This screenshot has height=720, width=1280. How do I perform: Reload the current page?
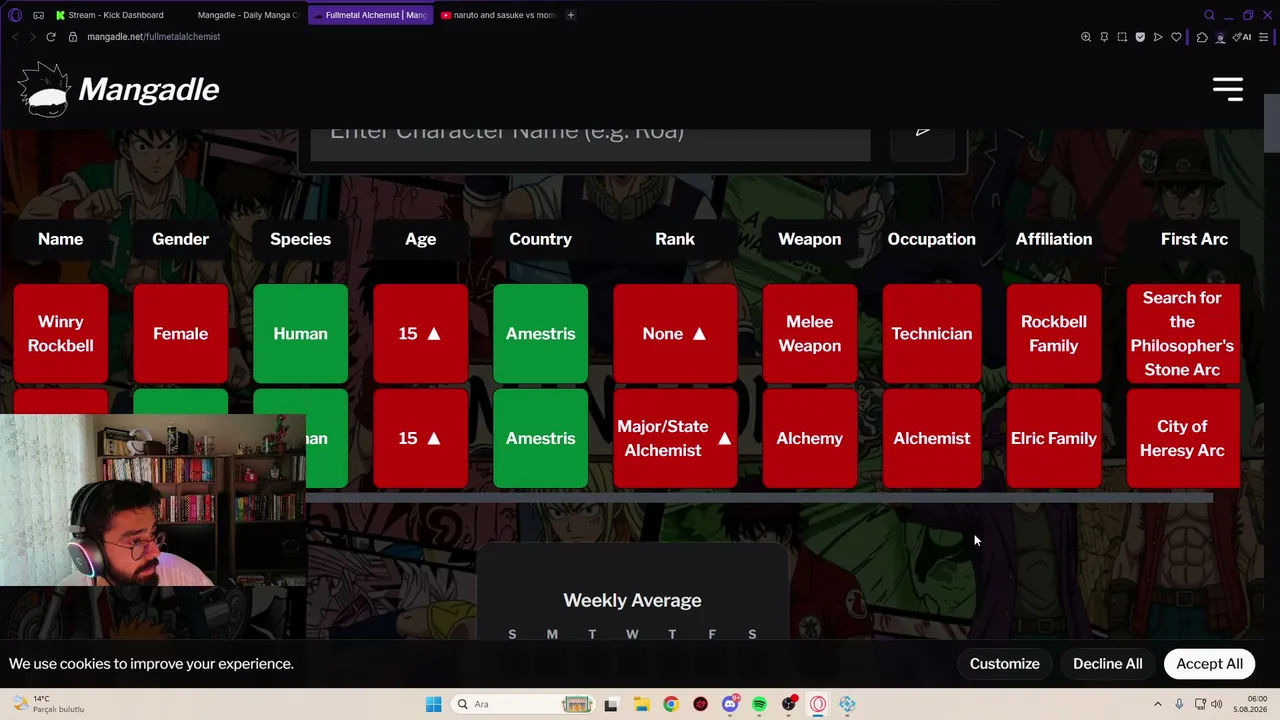click(51, 37)
